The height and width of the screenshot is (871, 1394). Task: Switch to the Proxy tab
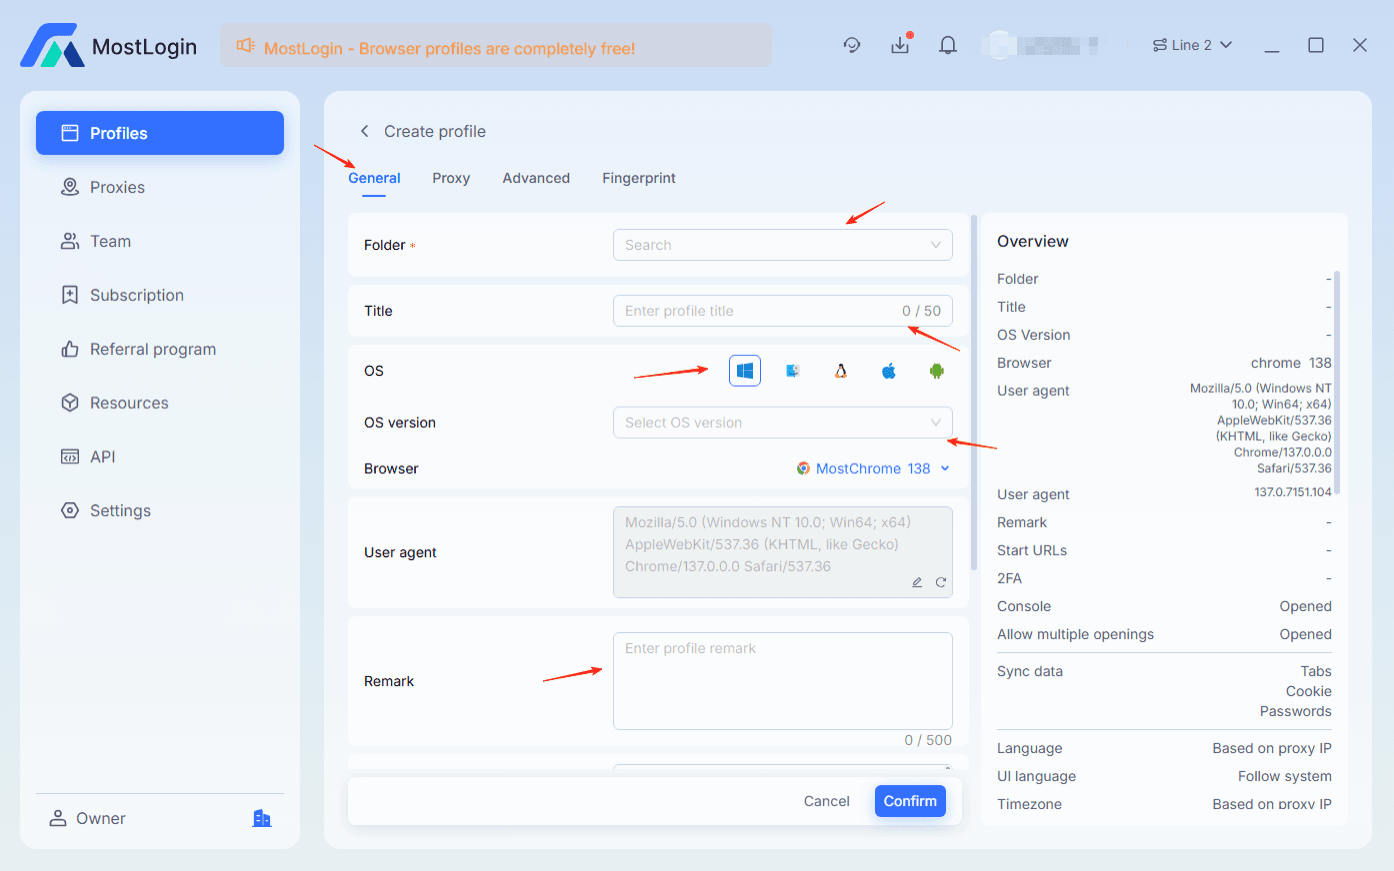(x=451, y=178)
